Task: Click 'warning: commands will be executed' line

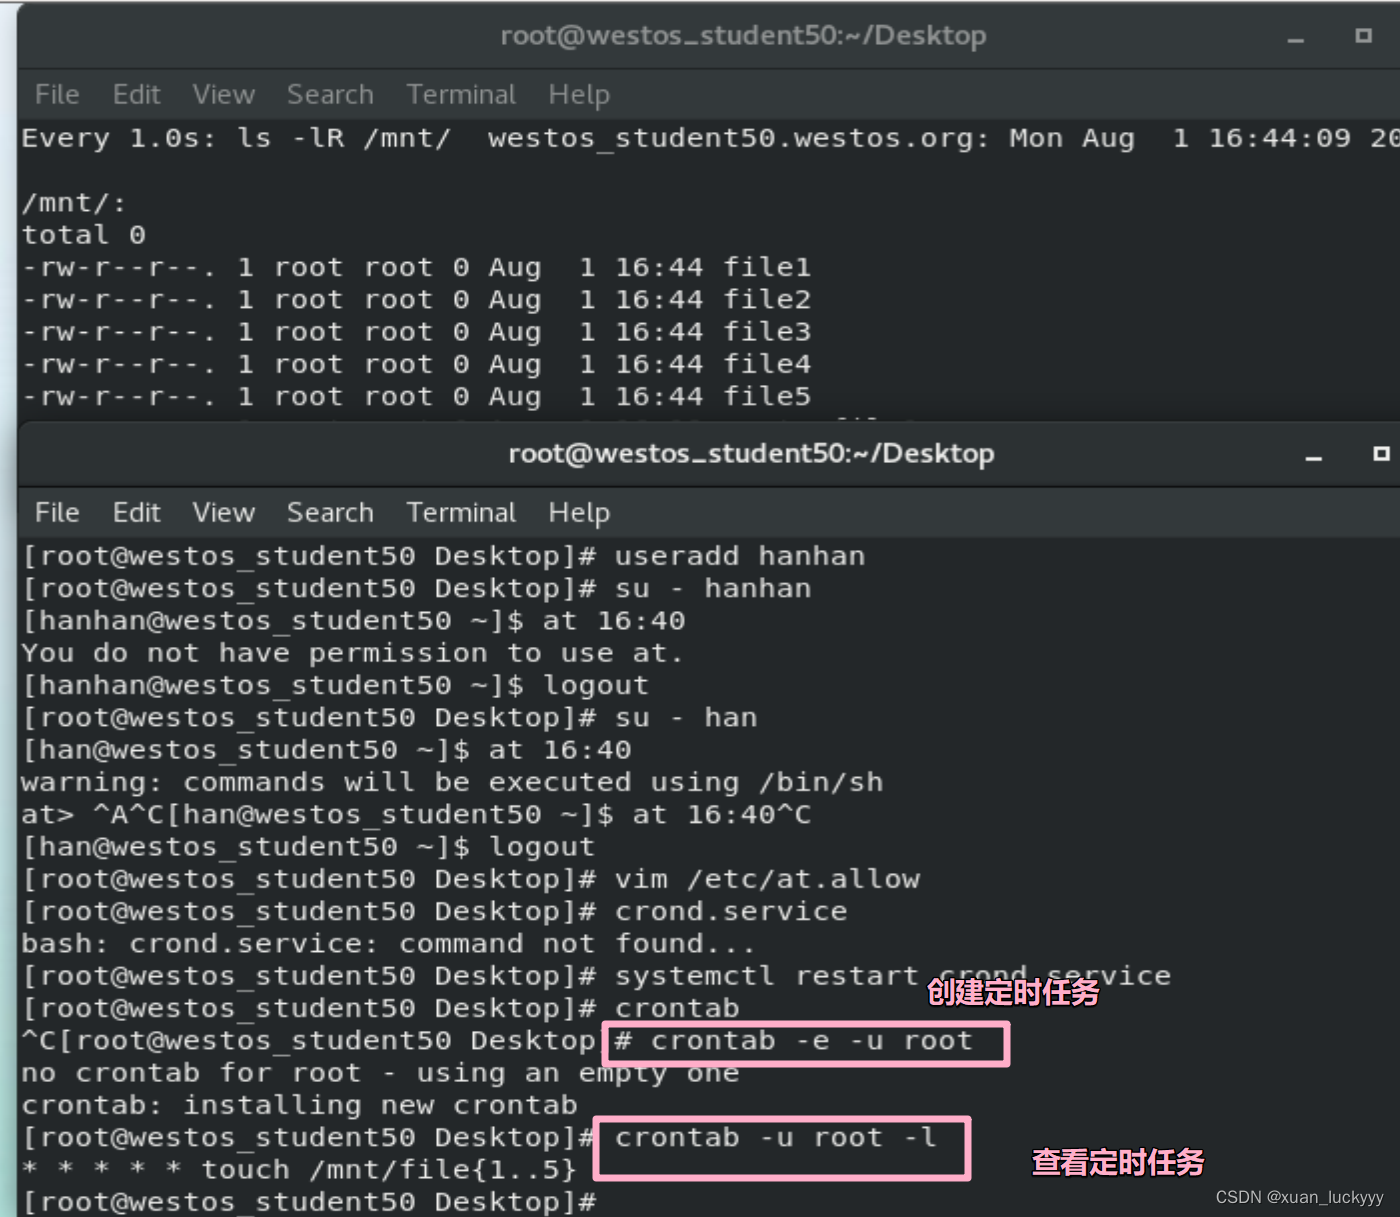Action: point(452,782)
